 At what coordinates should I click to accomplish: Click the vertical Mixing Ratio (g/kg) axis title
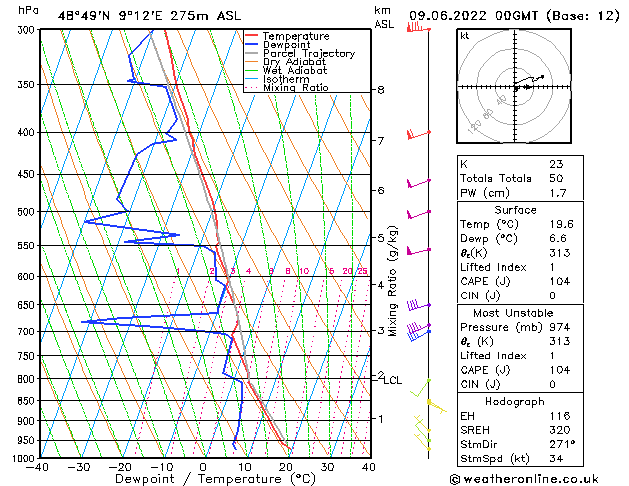point(393,281)
